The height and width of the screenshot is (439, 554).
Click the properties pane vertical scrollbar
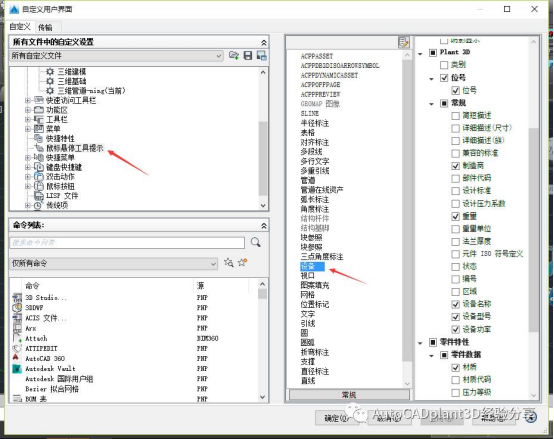pyautogui.click(x=534, y=230)
